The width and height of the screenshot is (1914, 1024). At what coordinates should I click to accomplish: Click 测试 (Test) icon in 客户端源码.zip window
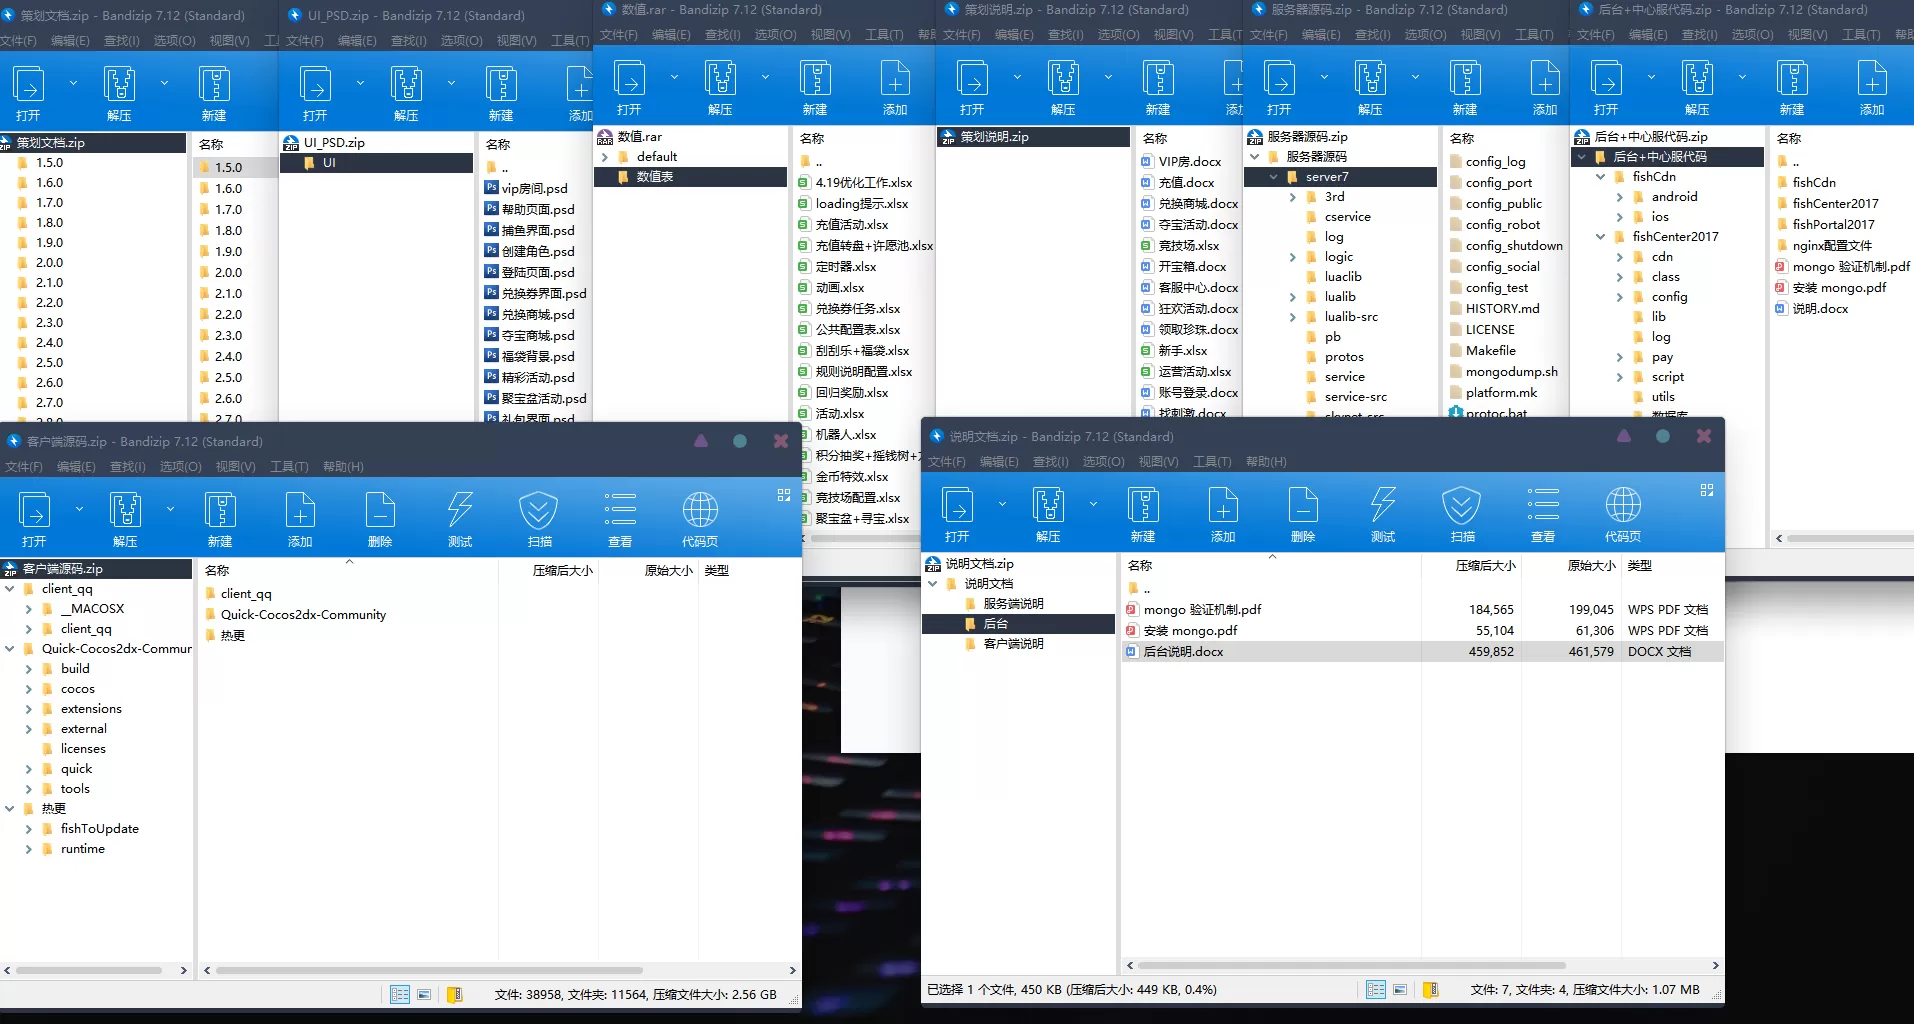click(459, 511)
